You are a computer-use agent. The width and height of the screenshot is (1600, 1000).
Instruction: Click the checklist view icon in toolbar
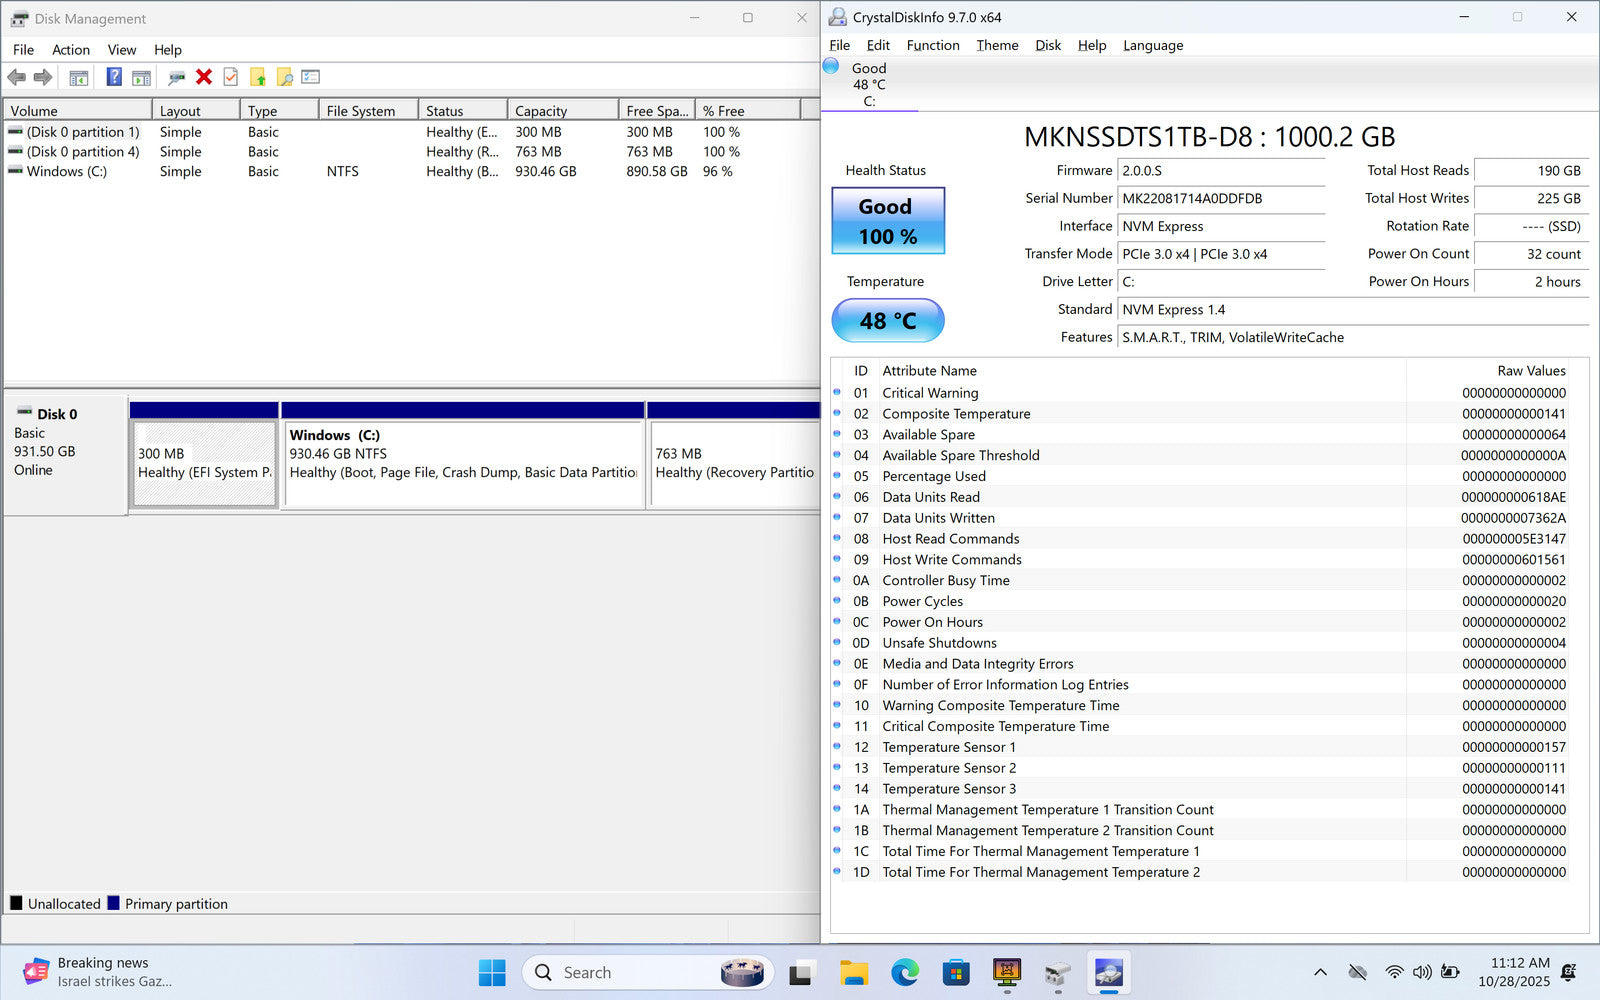pos(311,77)
